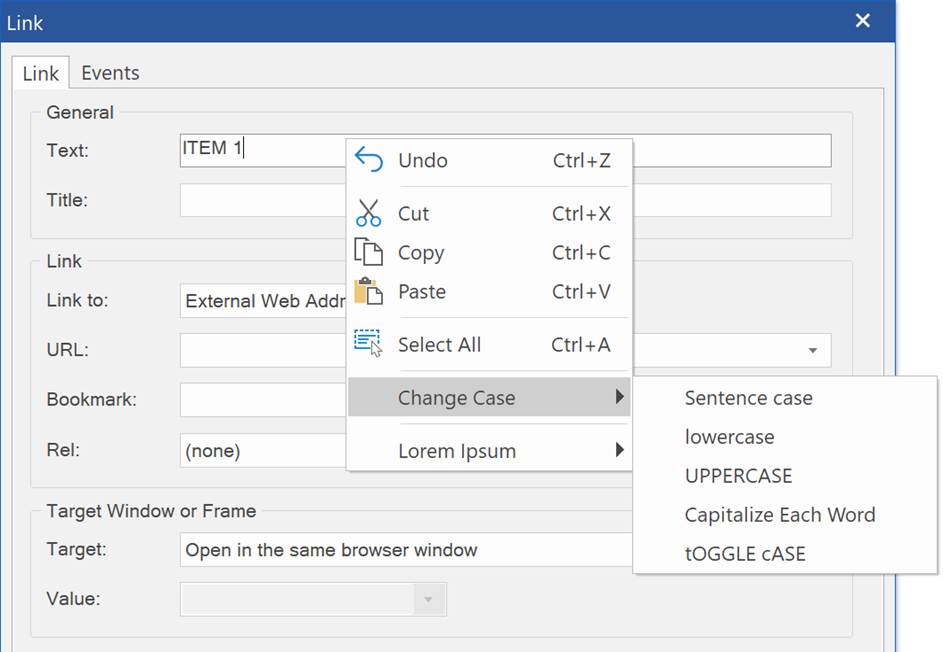The width and height of the screenshot is (943, 652).
Task: Click the Cut scissors icon
Action: tap(369, 213)
